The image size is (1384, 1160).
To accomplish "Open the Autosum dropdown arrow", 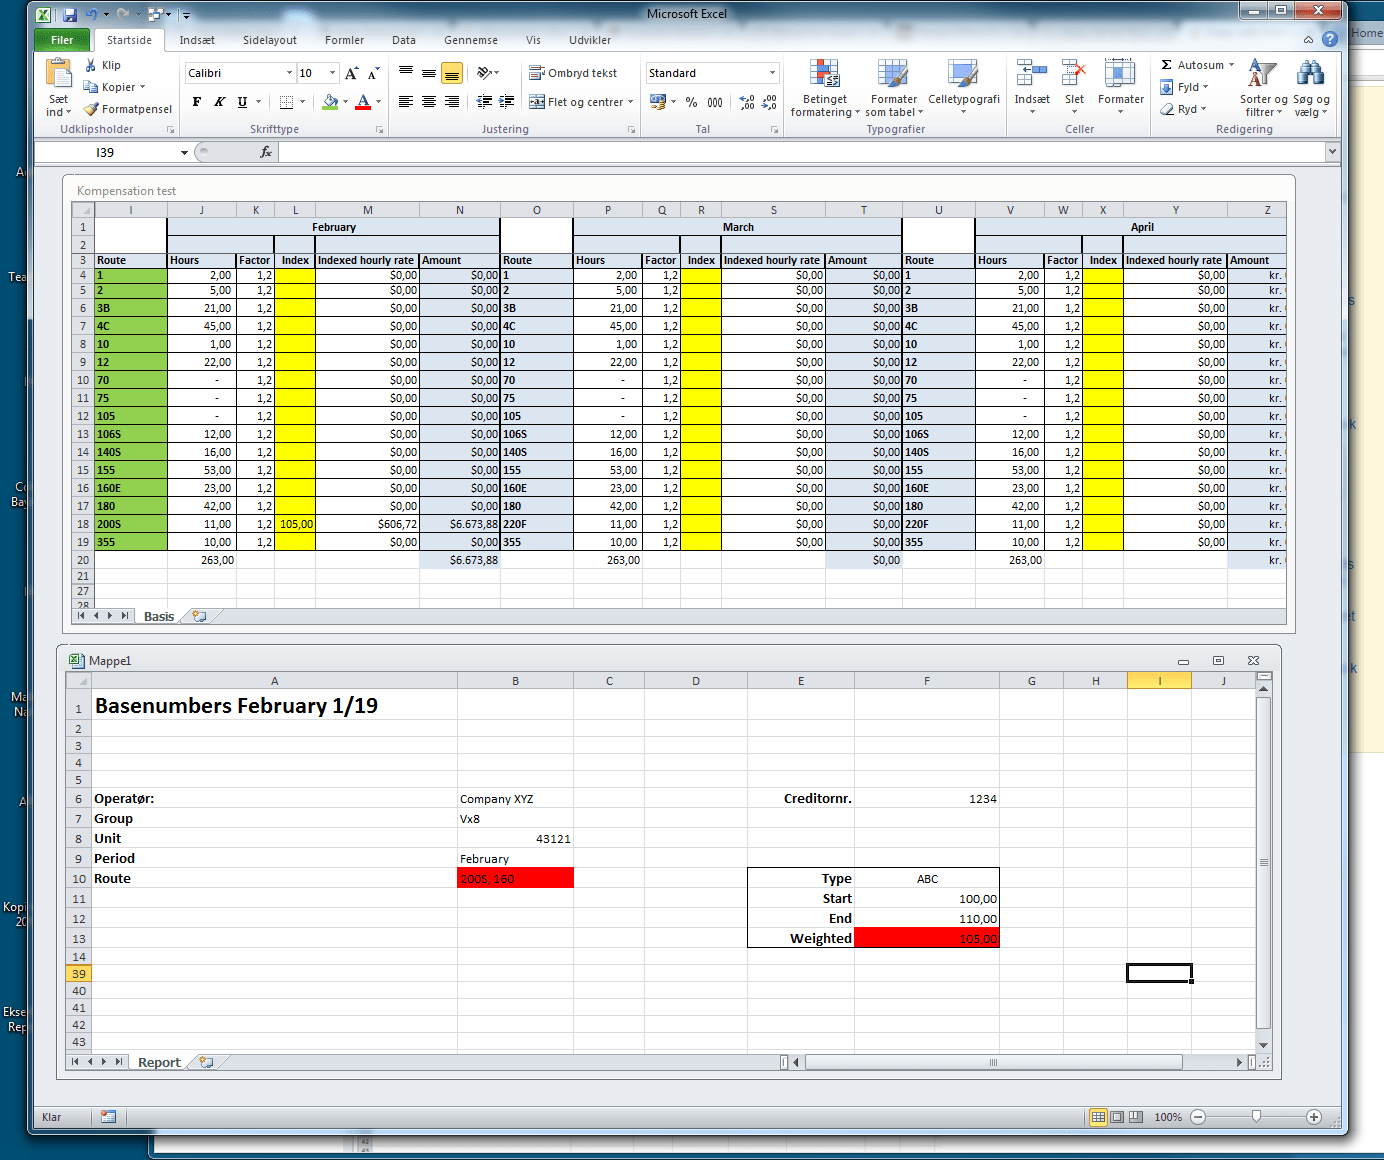I will pos(1231,65).
